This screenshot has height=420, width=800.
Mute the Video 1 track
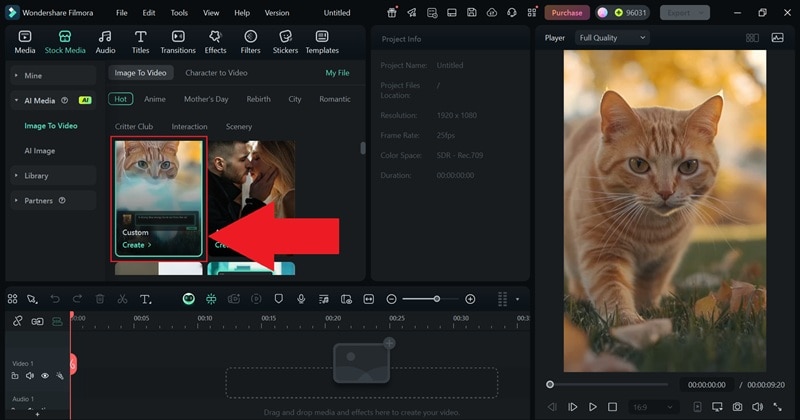[x=30, y=376]
